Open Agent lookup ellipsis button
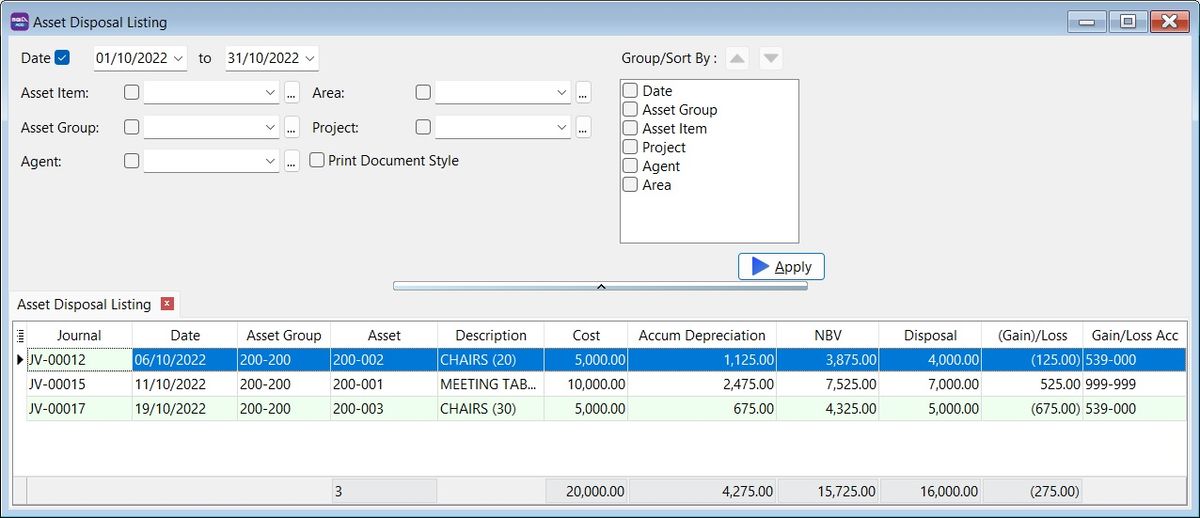The height and width of the screenshot is (518, 1200). (x=292, y=161)
